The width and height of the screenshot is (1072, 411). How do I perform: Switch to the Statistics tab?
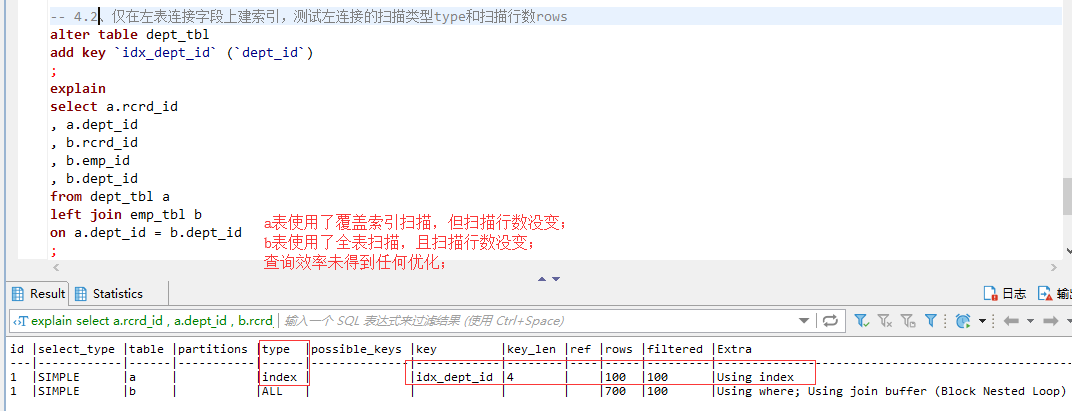[x=109, y=293]
